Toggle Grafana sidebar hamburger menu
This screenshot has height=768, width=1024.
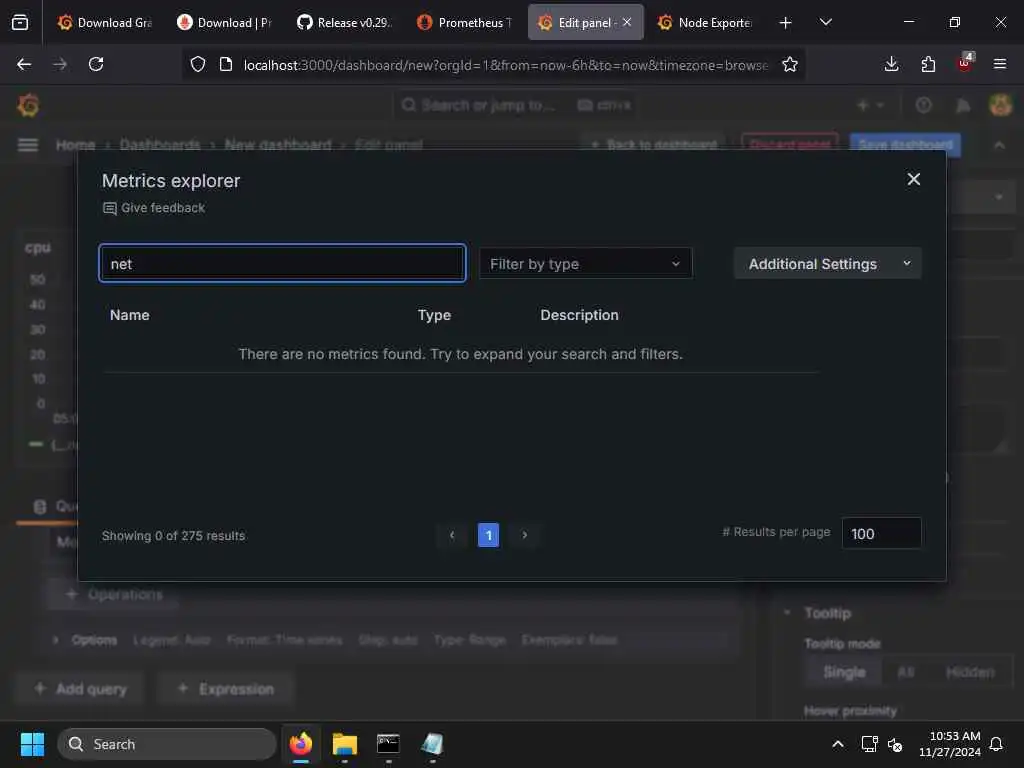(x=27, y=144)
